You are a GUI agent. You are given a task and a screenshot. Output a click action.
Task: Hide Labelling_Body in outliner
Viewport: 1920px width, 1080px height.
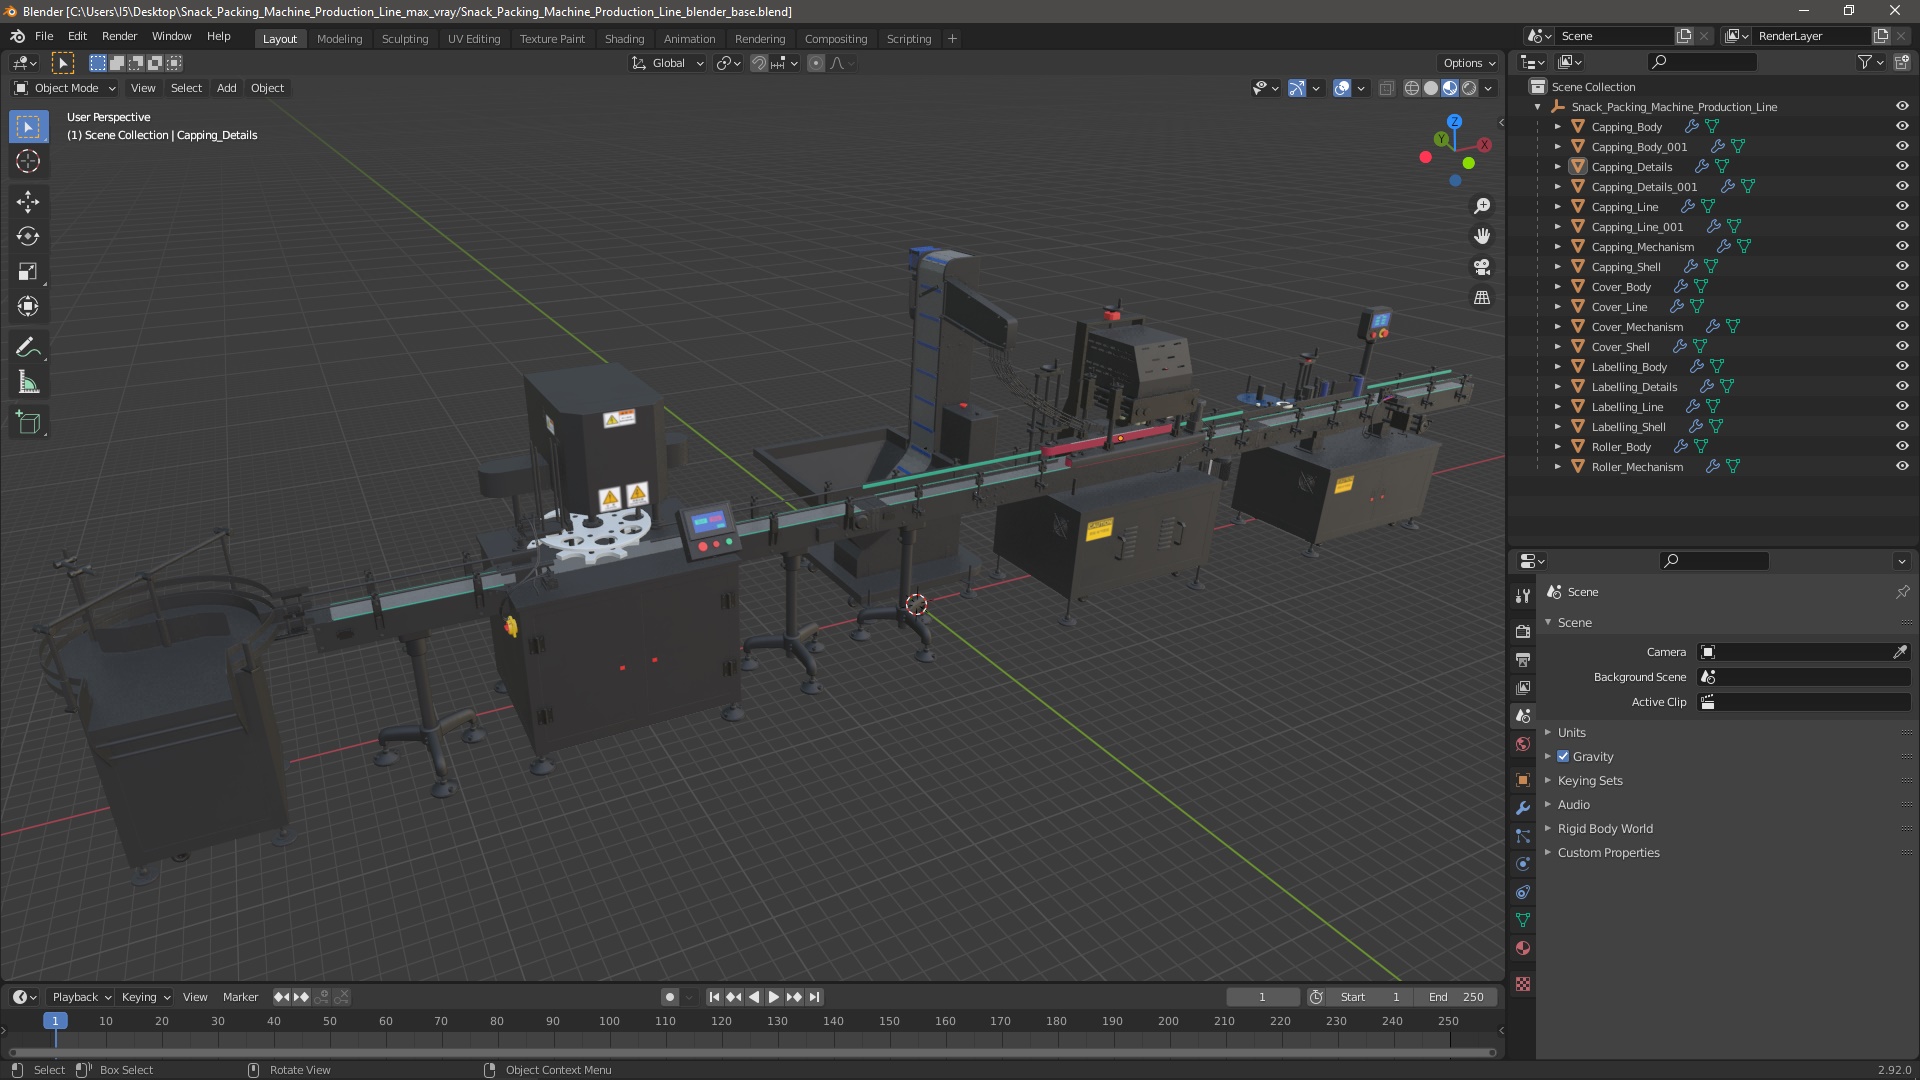click(1902, 366)
